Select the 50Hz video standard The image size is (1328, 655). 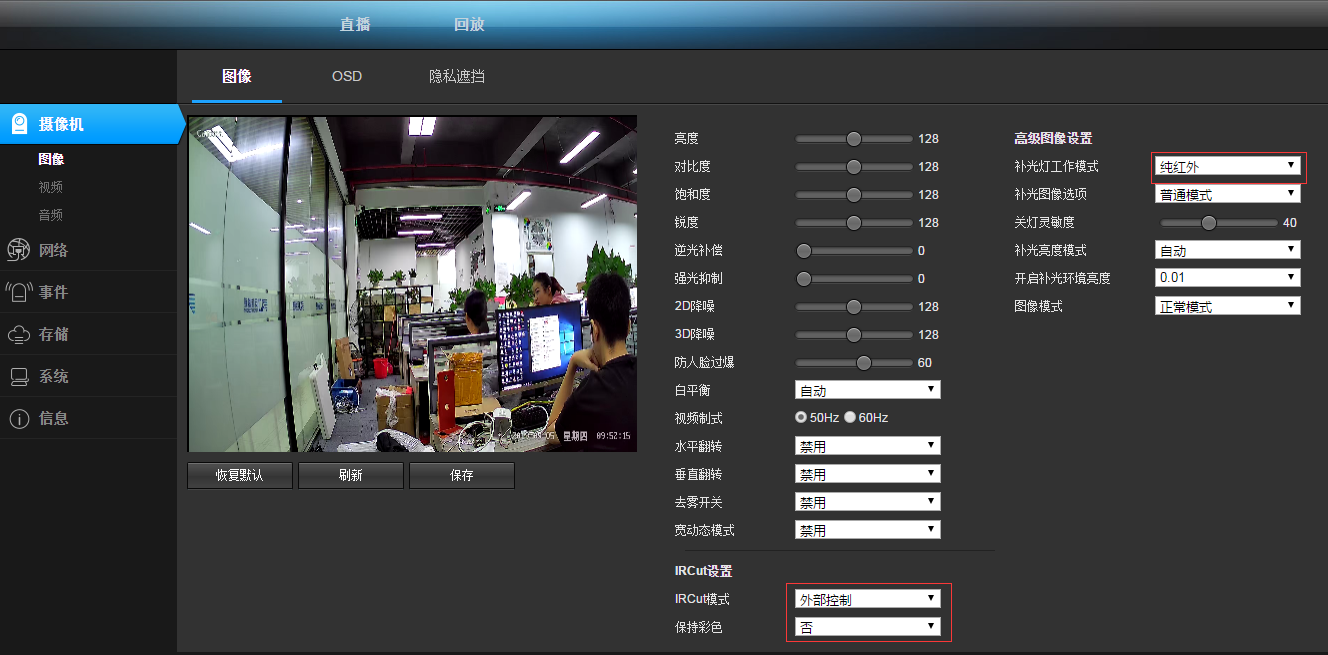click(x=801, y=417)
